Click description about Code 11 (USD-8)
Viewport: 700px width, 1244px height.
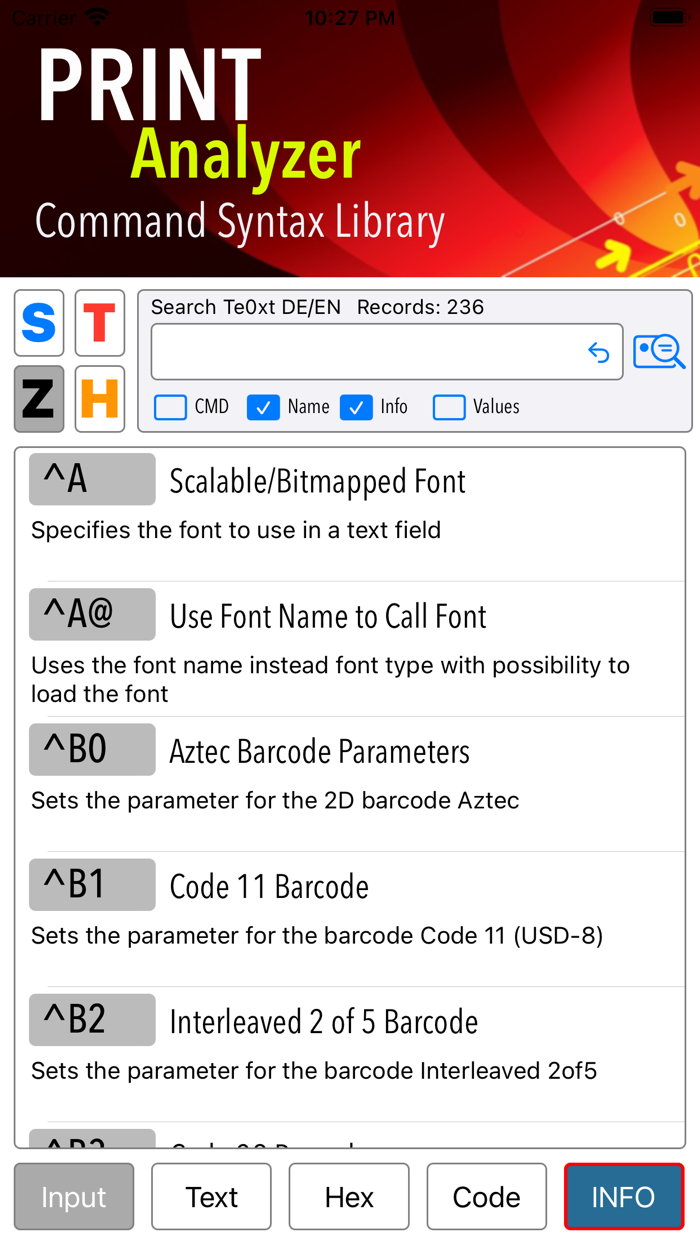(317, 936)
